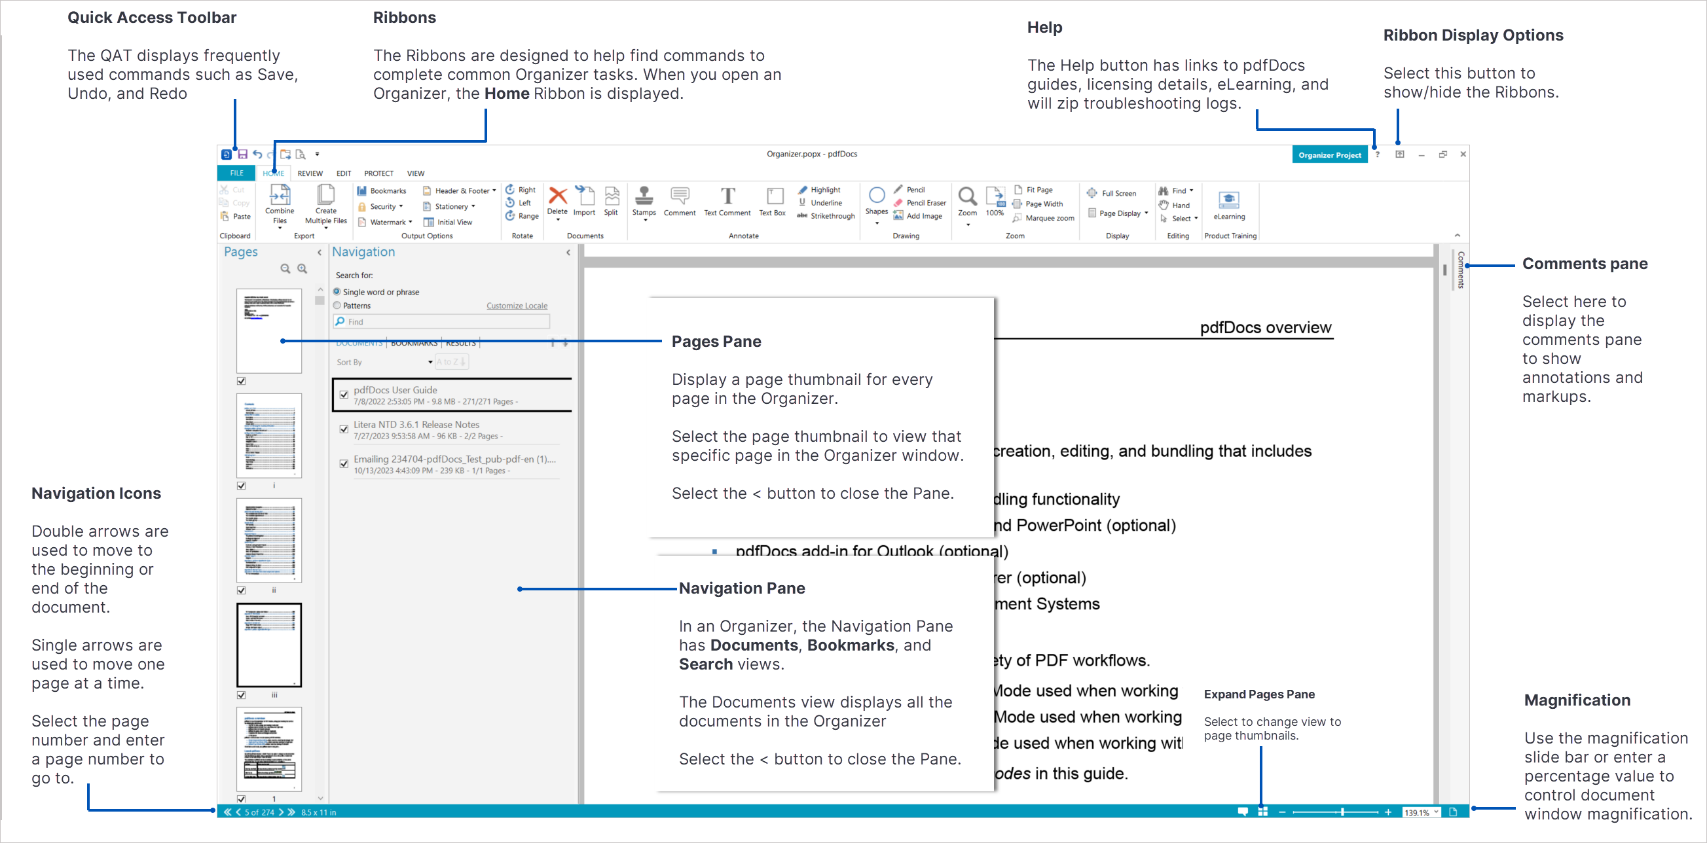Select the Patterns search option
The image size is (1707, 843).
[337, 305]
